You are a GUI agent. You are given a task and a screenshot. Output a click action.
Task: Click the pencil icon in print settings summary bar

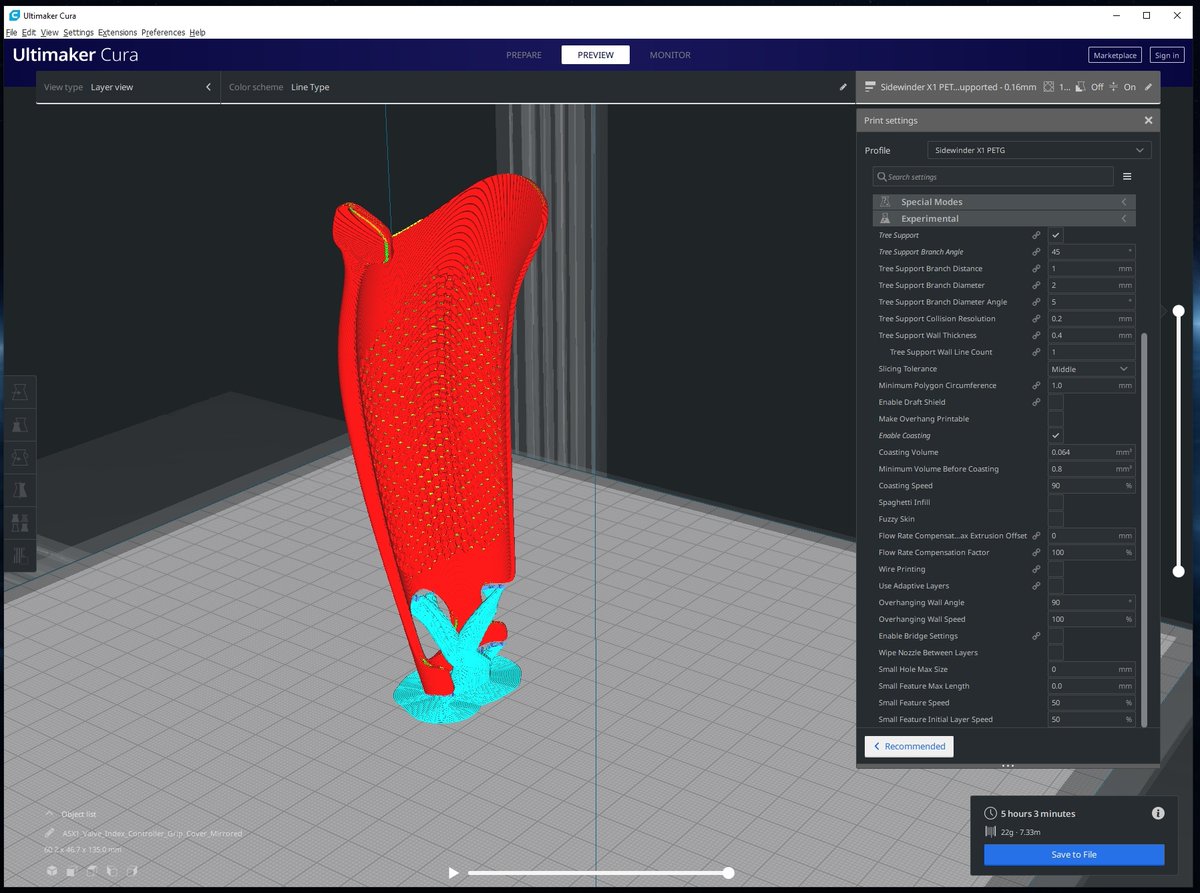click(x=1148, y=87)
